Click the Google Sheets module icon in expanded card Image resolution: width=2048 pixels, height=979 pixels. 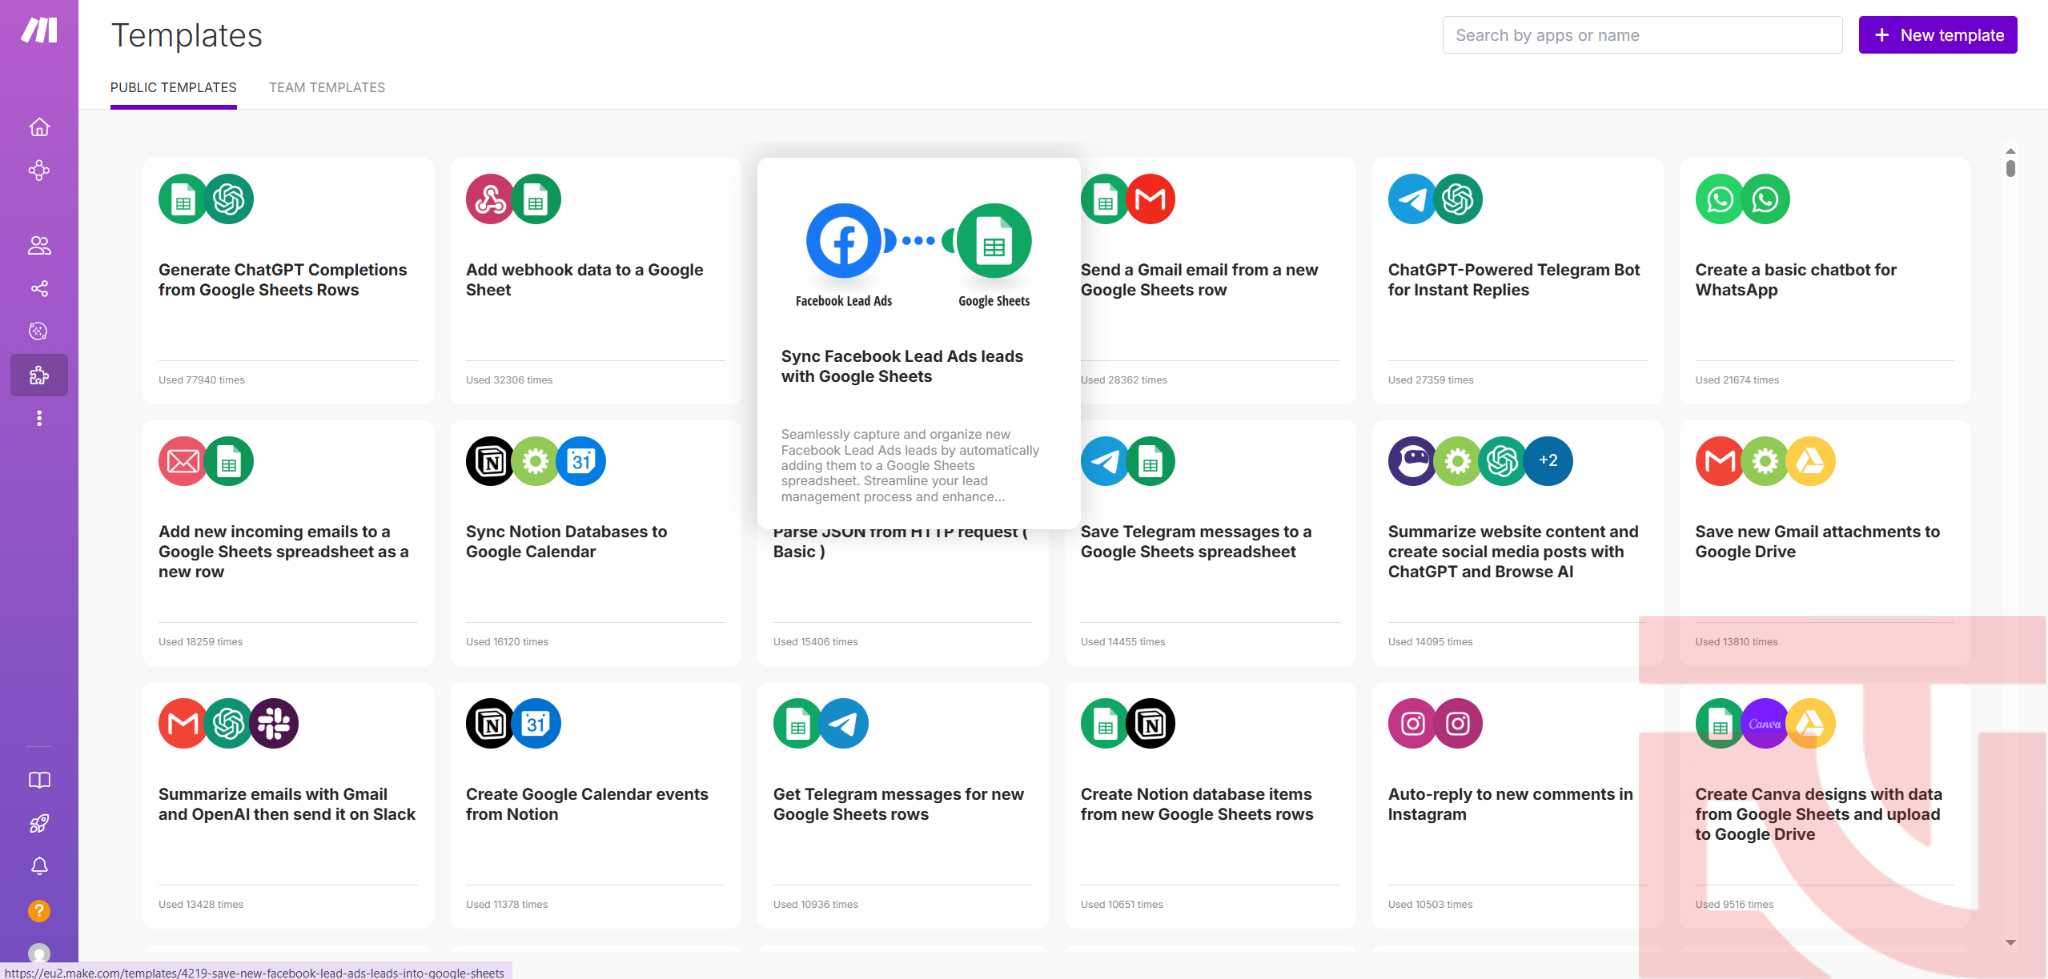pos(994,241)
